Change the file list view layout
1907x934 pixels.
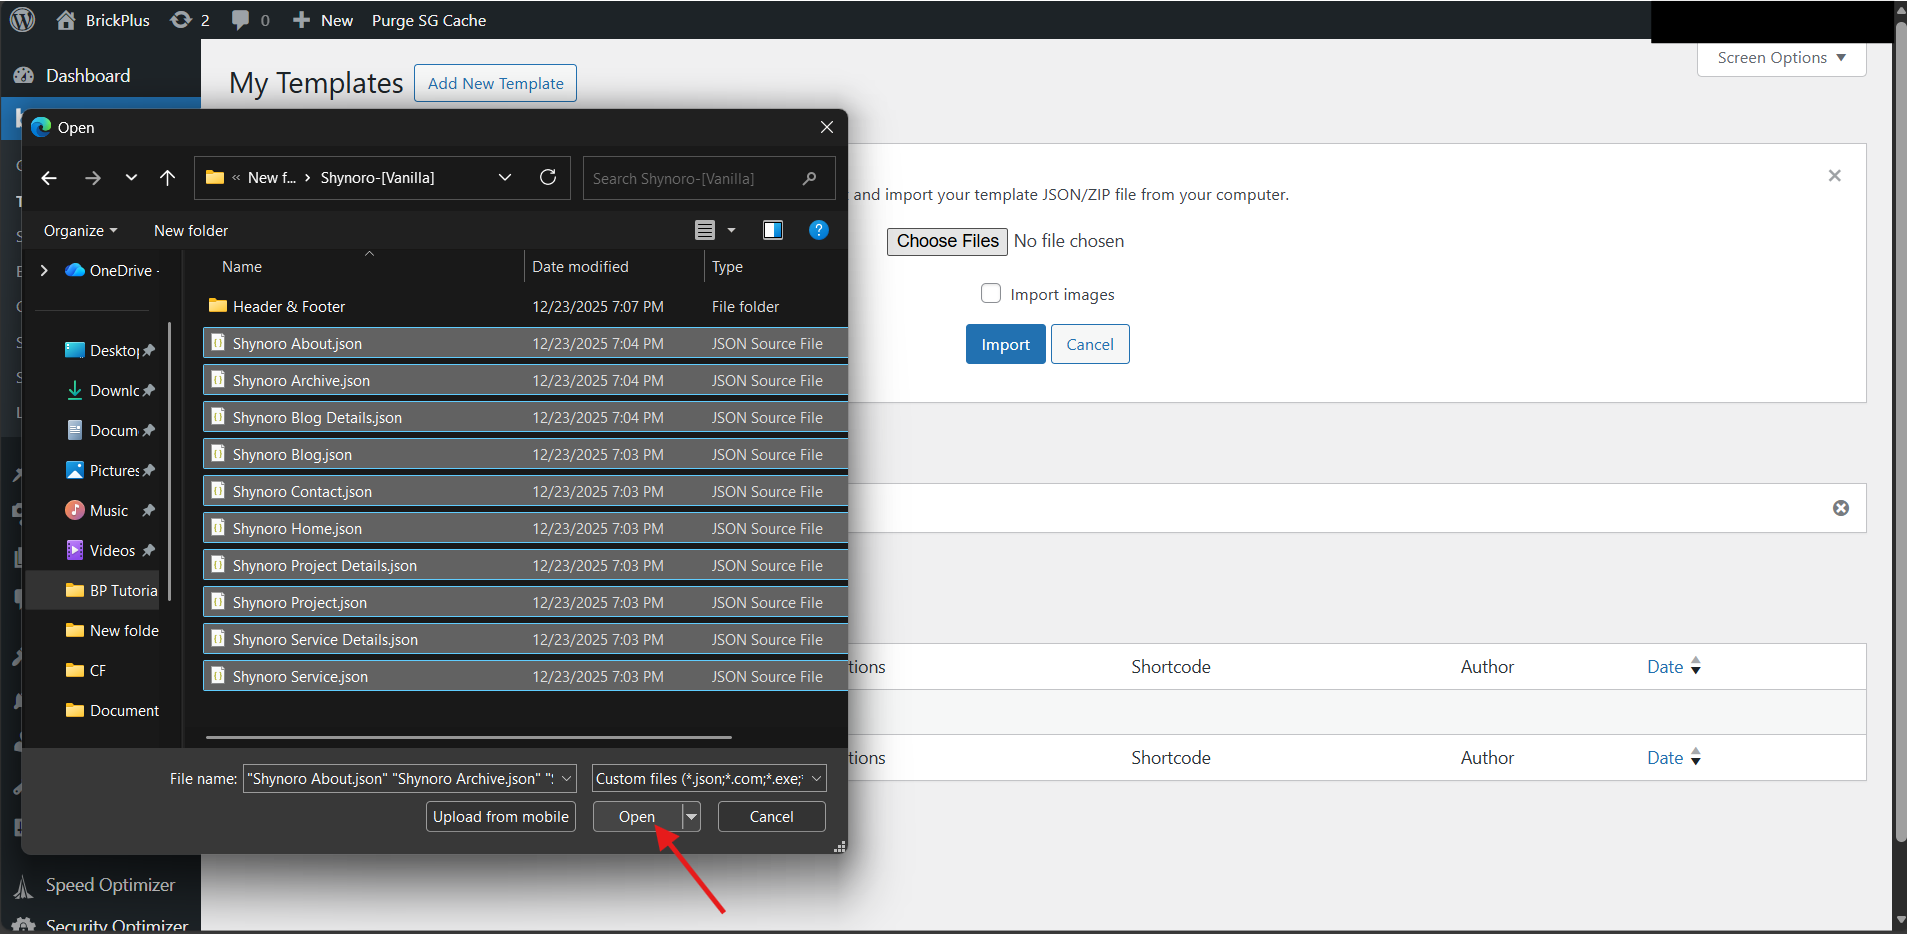[705, 230]
